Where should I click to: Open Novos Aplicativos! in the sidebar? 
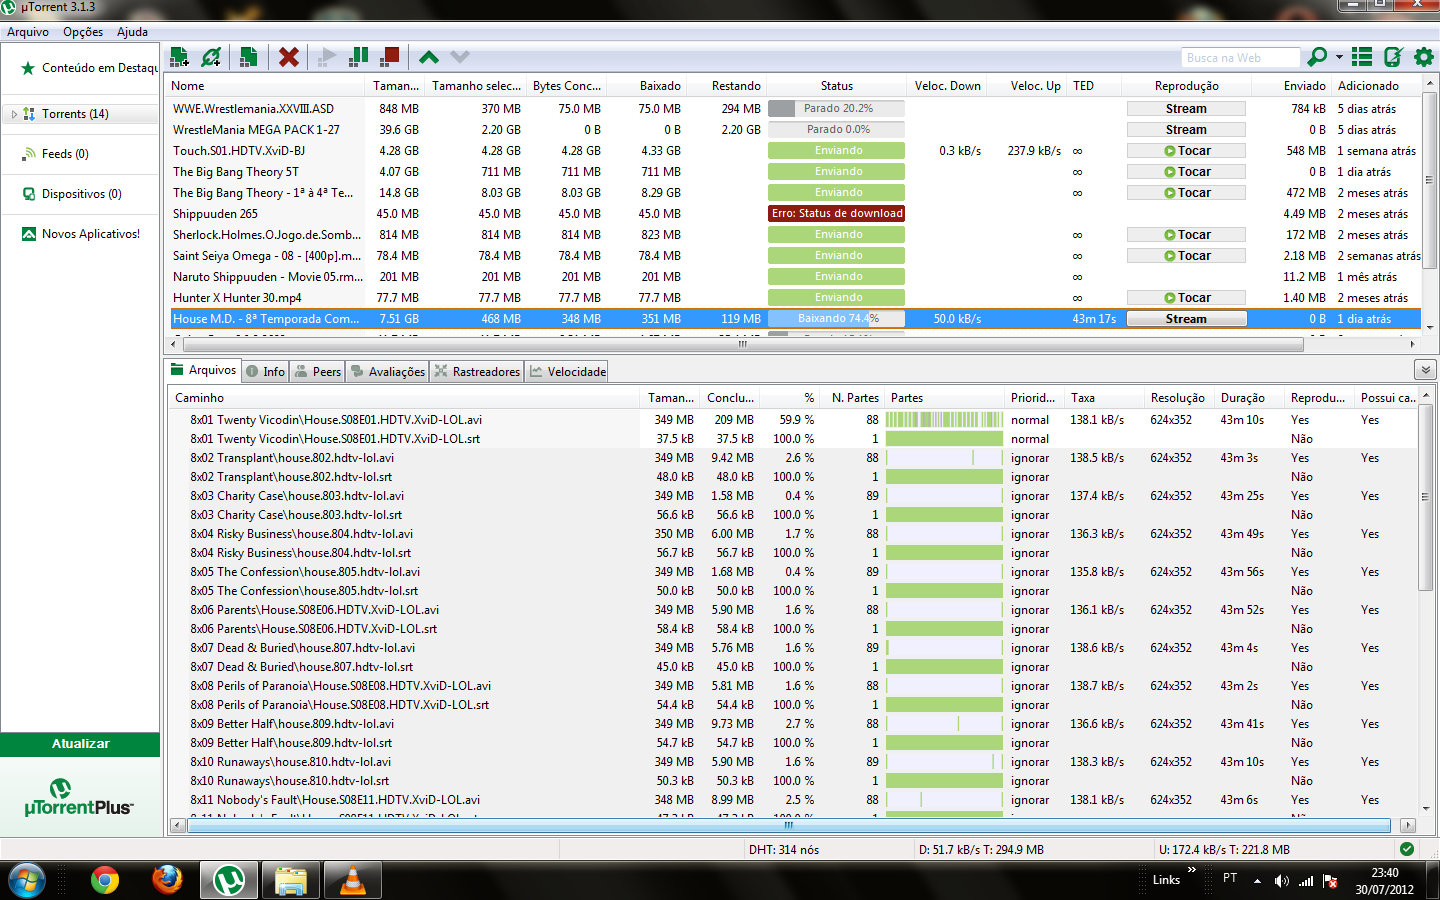pyautogui.click(x=81, y=234)
